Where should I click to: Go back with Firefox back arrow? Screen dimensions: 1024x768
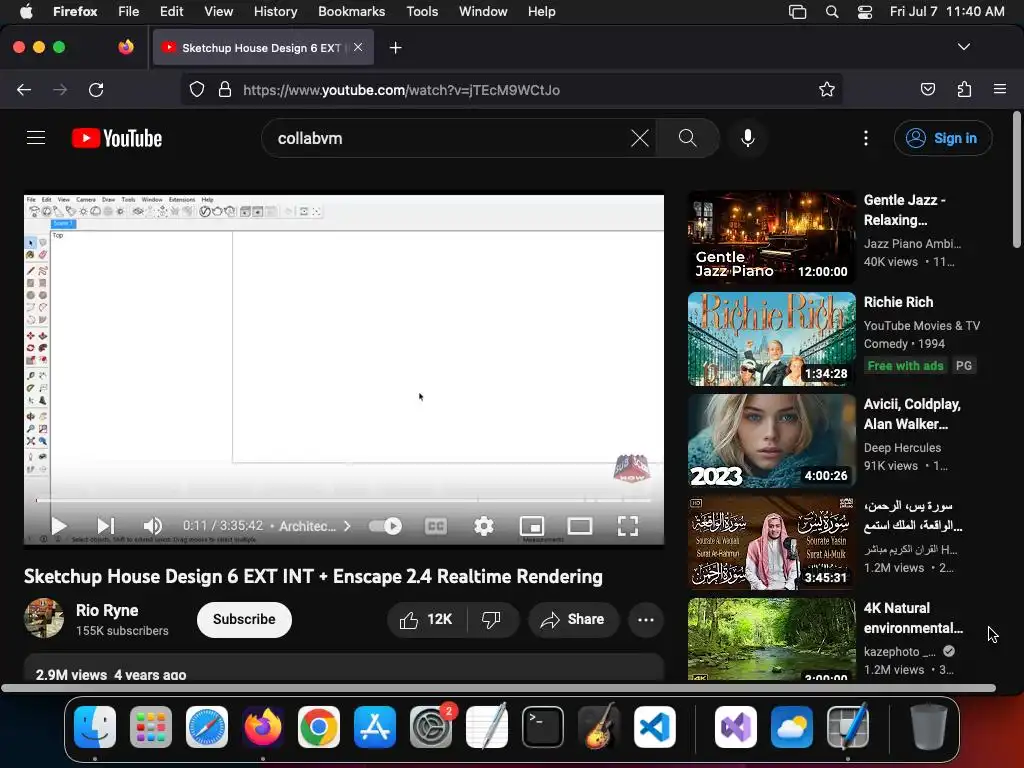[24, 89]
